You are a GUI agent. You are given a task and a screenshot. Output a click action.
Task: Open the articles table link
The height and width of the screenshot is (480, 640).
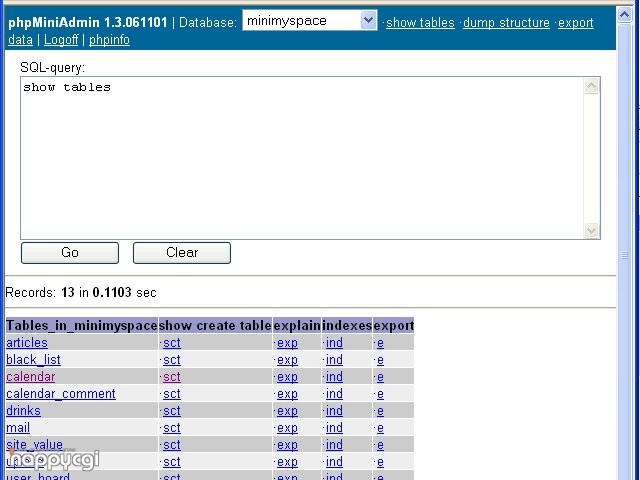tap(27, 343)
